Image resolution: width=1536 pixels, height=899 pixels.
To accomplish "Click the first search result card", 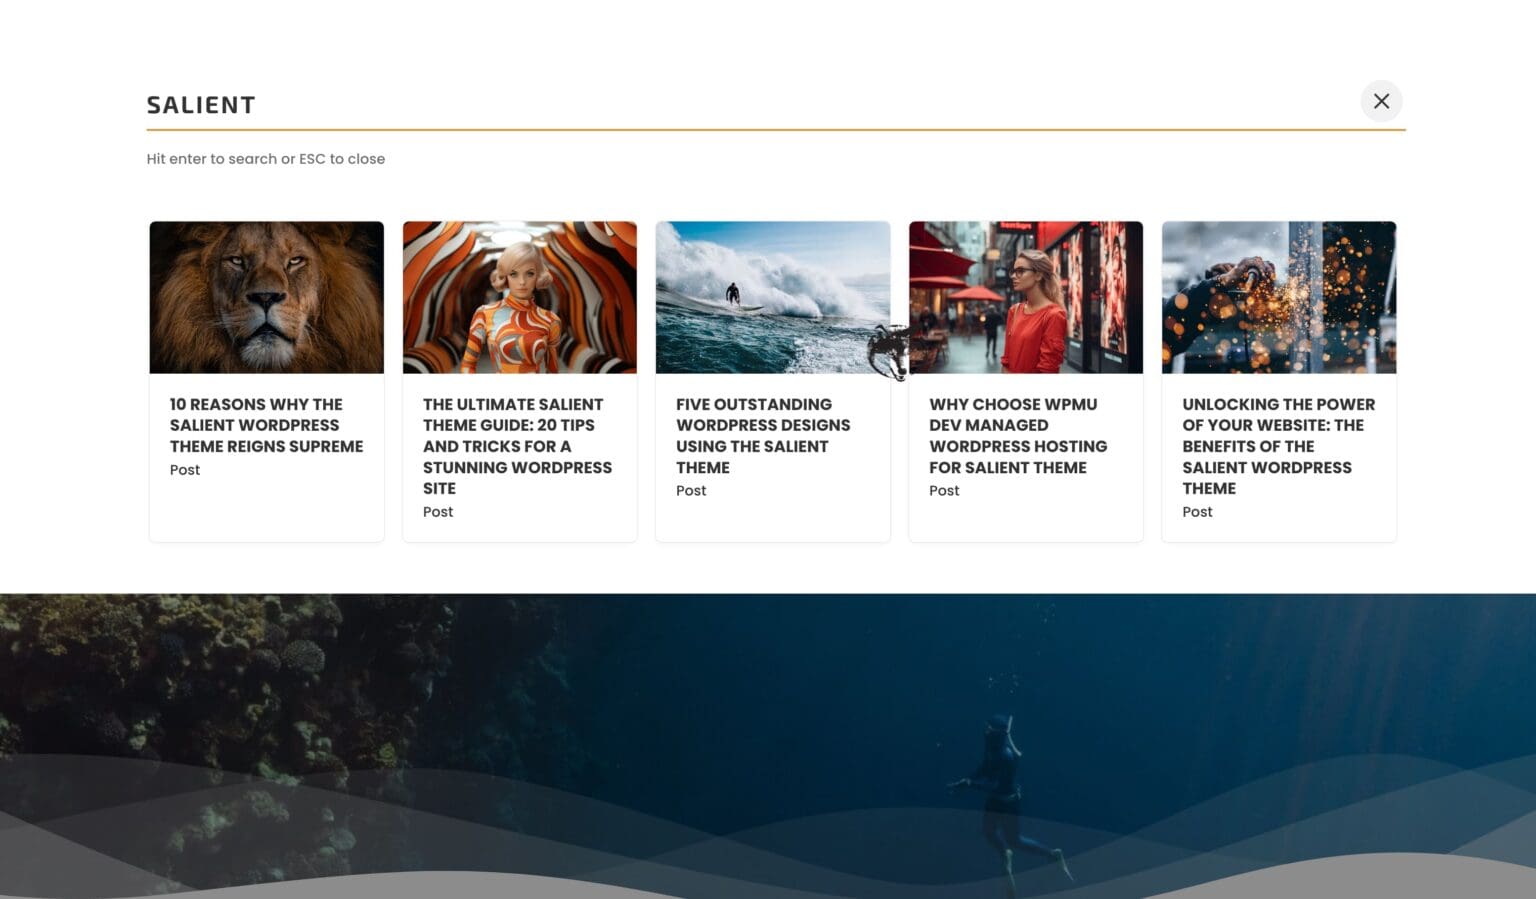I will 266,380.
